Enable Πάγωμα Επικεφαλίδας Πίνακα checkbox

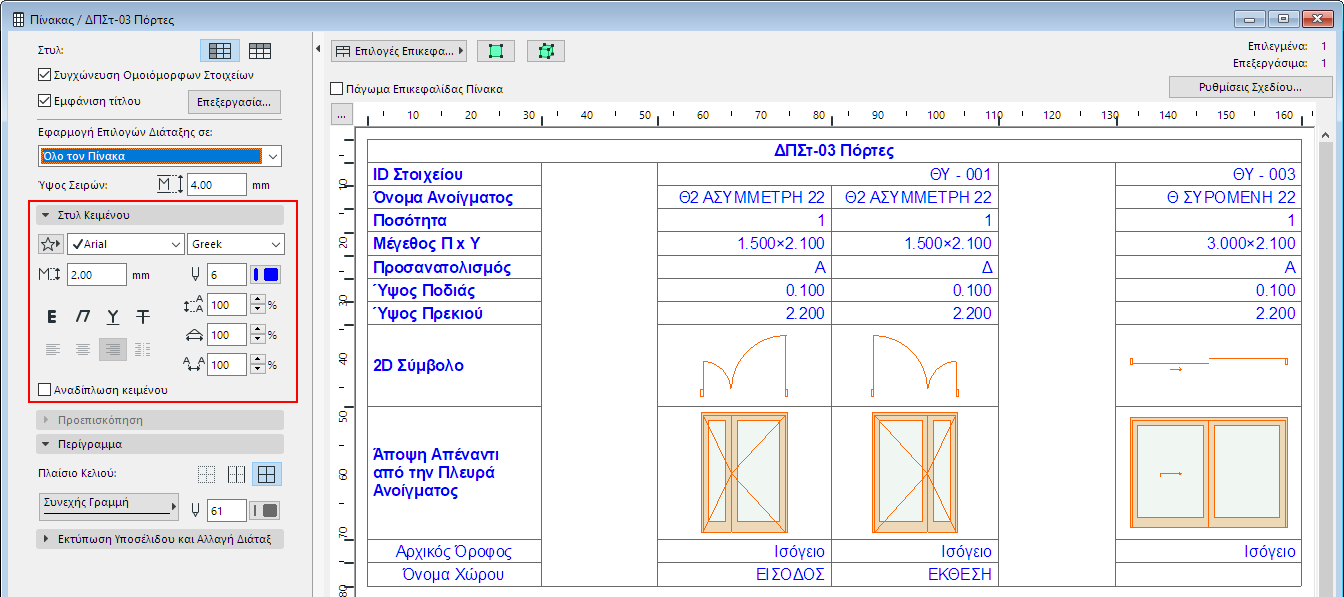tap(337, 89)
